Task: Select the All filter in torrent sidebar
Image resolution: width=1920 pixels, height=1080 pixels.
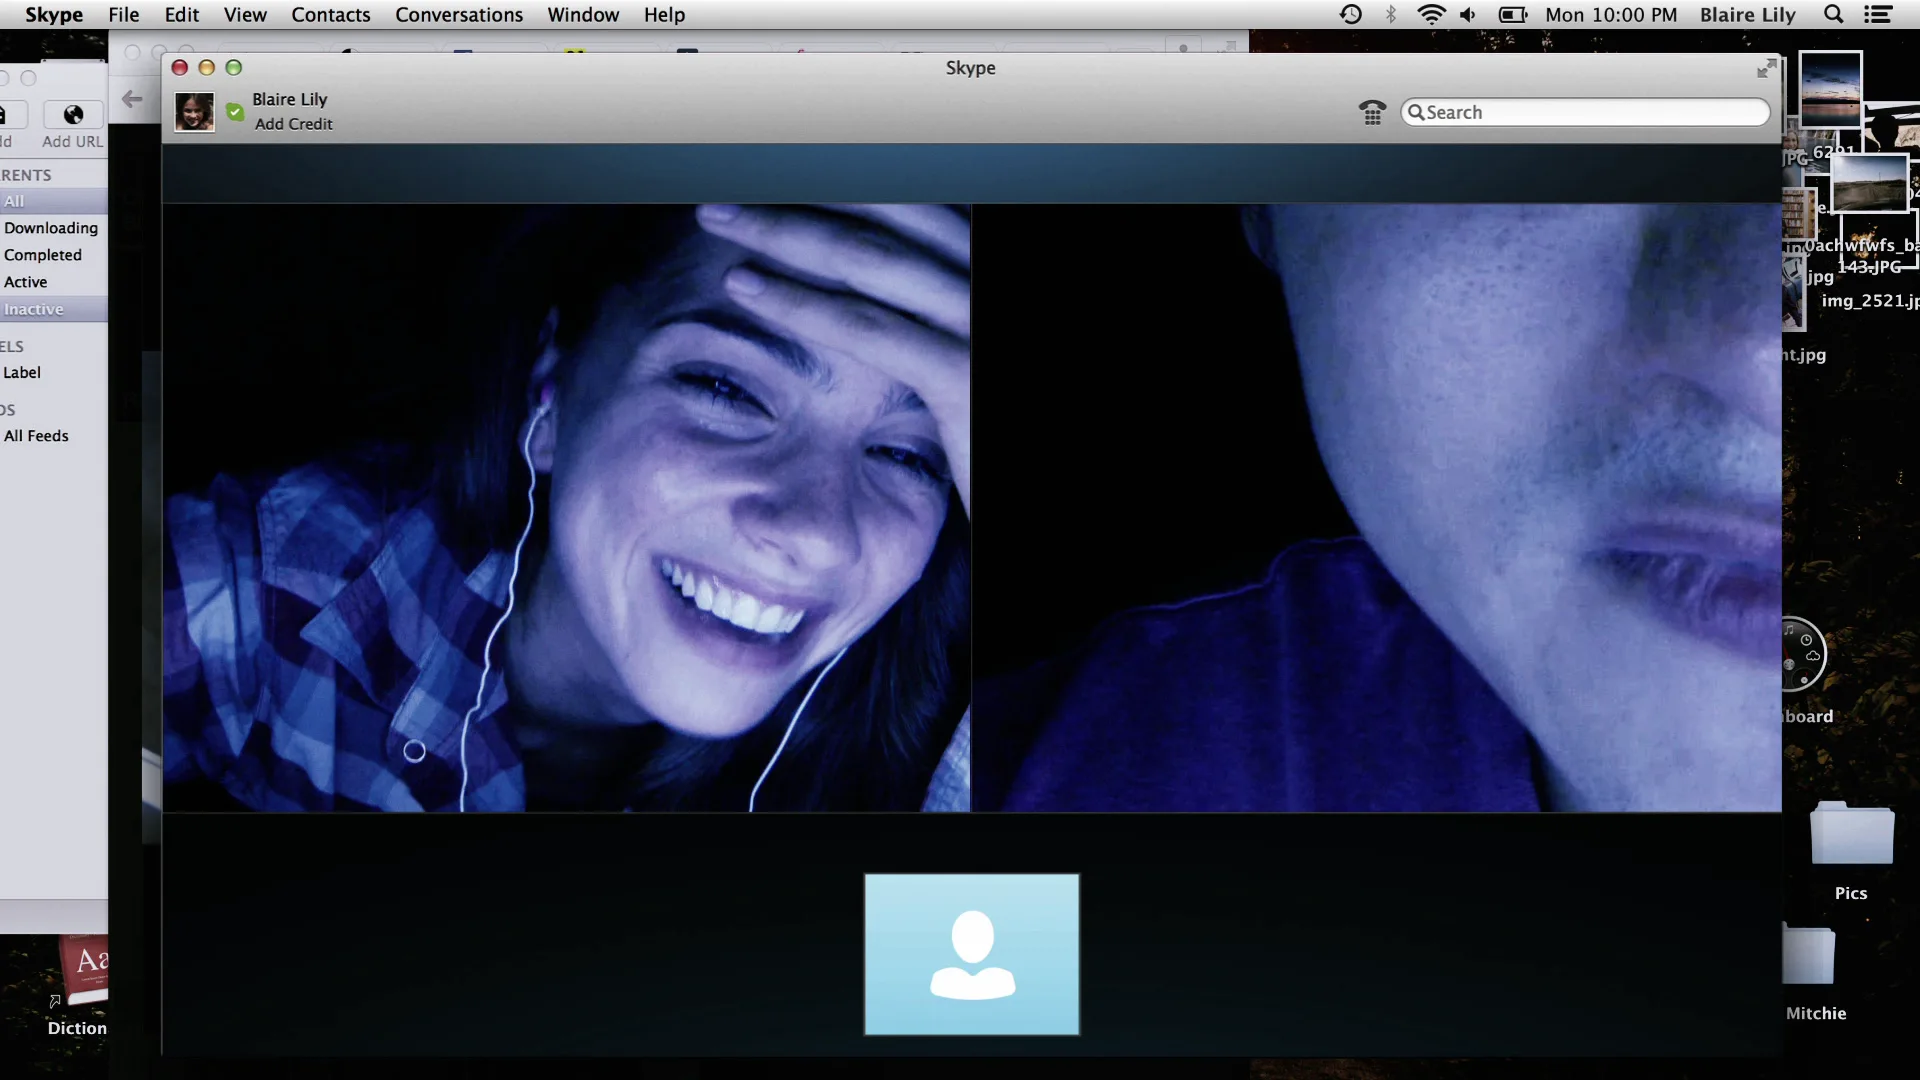Action: tap(54, 201)
